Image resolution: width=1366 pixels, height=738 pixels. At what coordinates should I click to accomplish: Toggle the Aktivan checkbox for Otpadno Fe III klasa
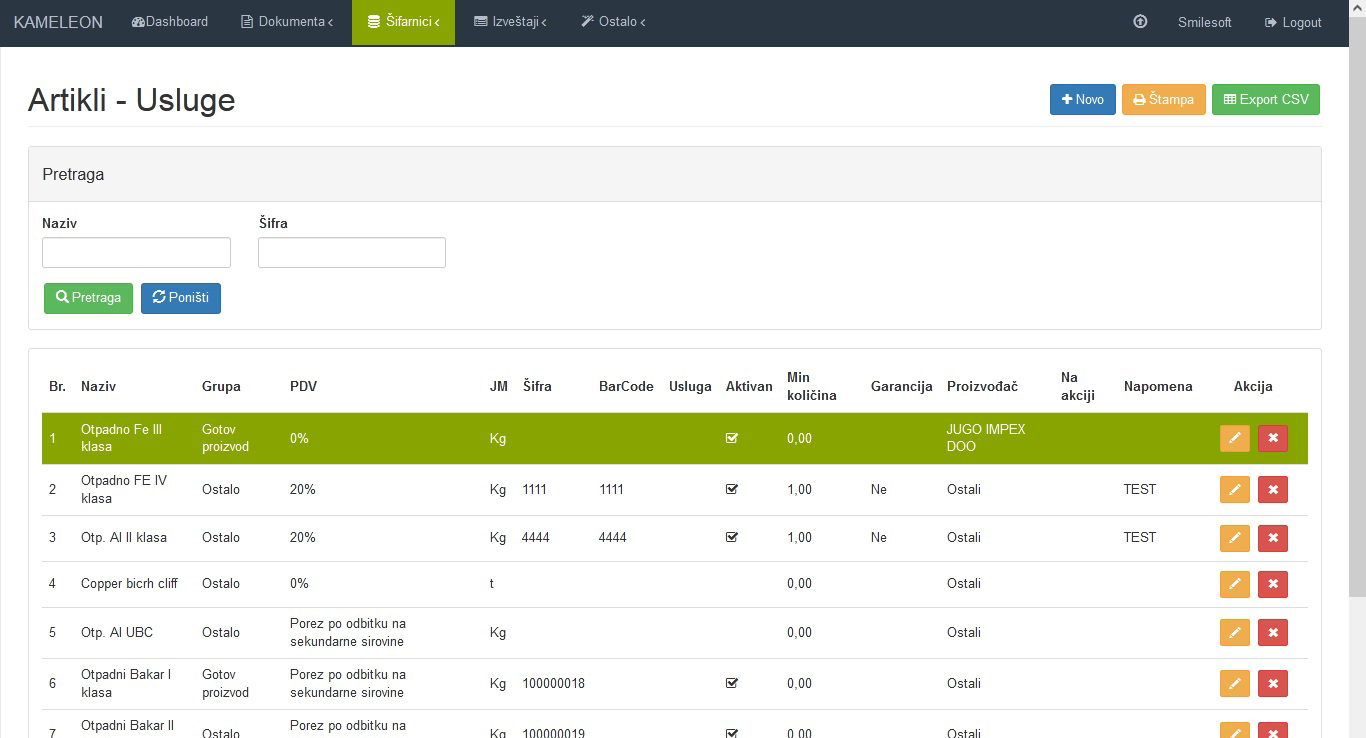[x=731, y=438]
